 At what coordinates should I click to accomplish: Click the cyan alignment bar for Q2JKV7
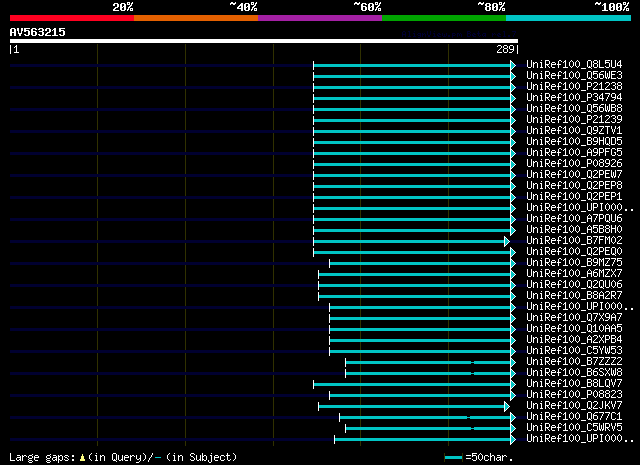pyautogui.click(x=411, y=407)
